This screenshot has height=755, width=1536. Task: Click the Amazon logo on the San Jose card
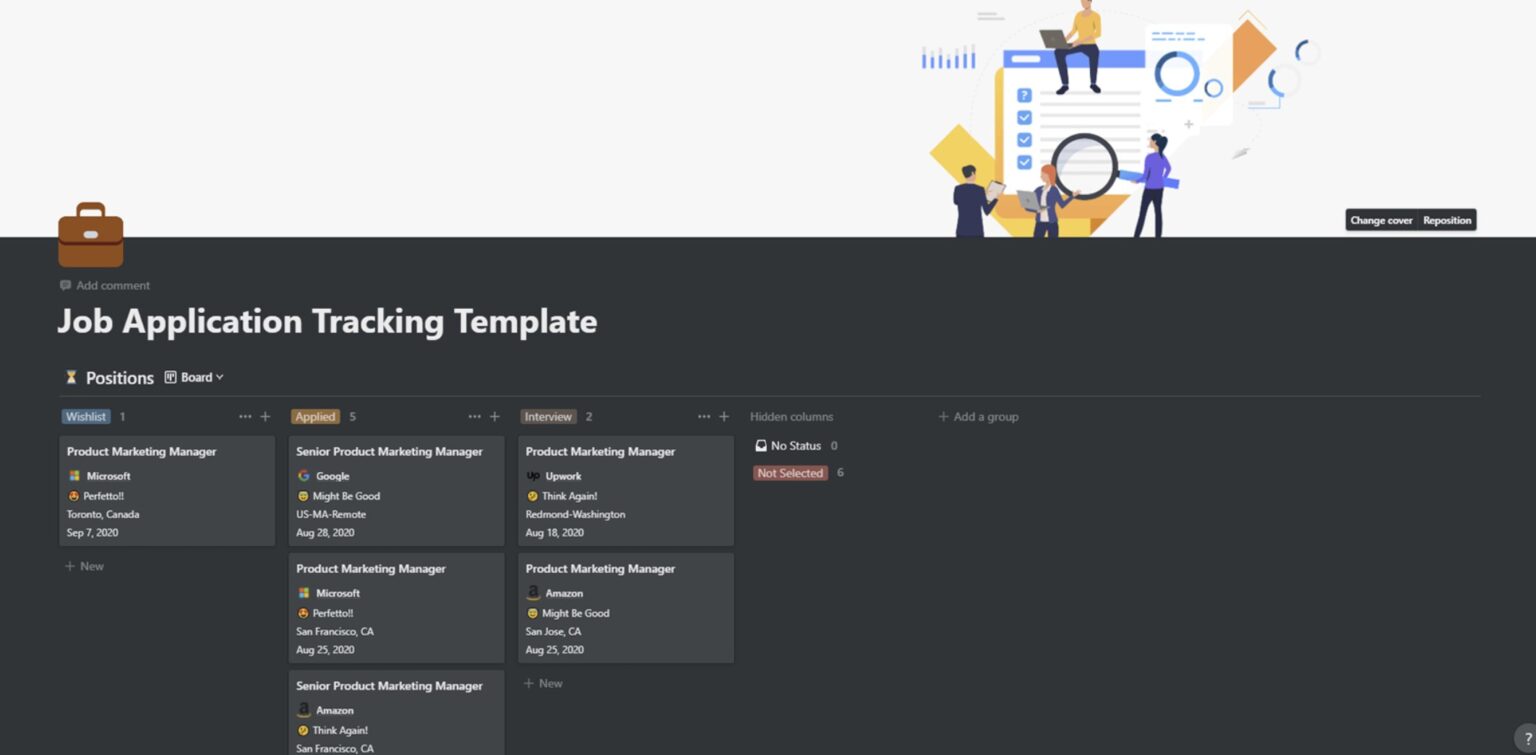point(533,593)
